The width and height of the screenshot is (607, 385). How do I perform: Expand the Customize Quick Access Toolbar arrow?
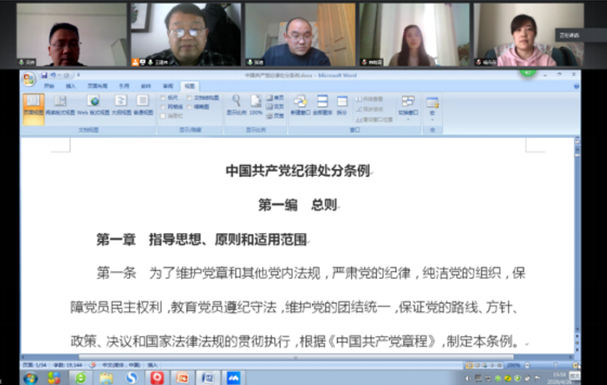tap(78, 75)
